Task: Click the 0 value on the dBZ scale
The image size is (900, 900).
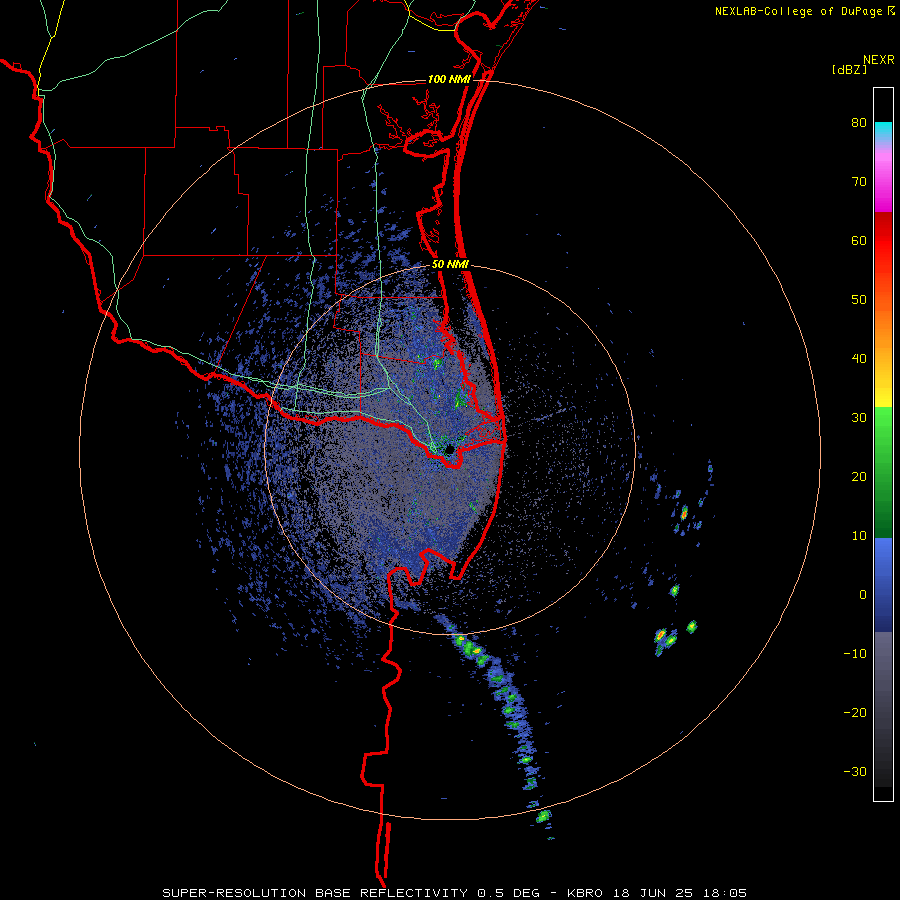Action: 863,595
